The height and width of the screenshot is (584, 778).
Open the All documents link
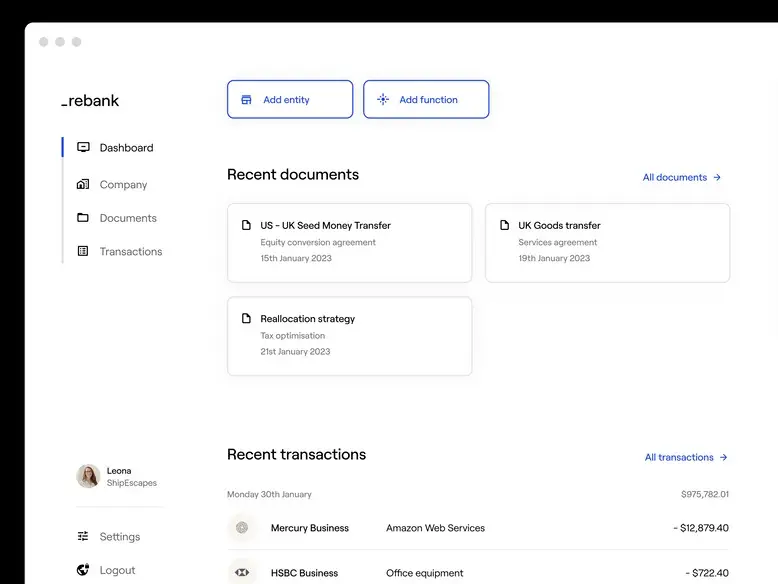click(x=682, y=177)
